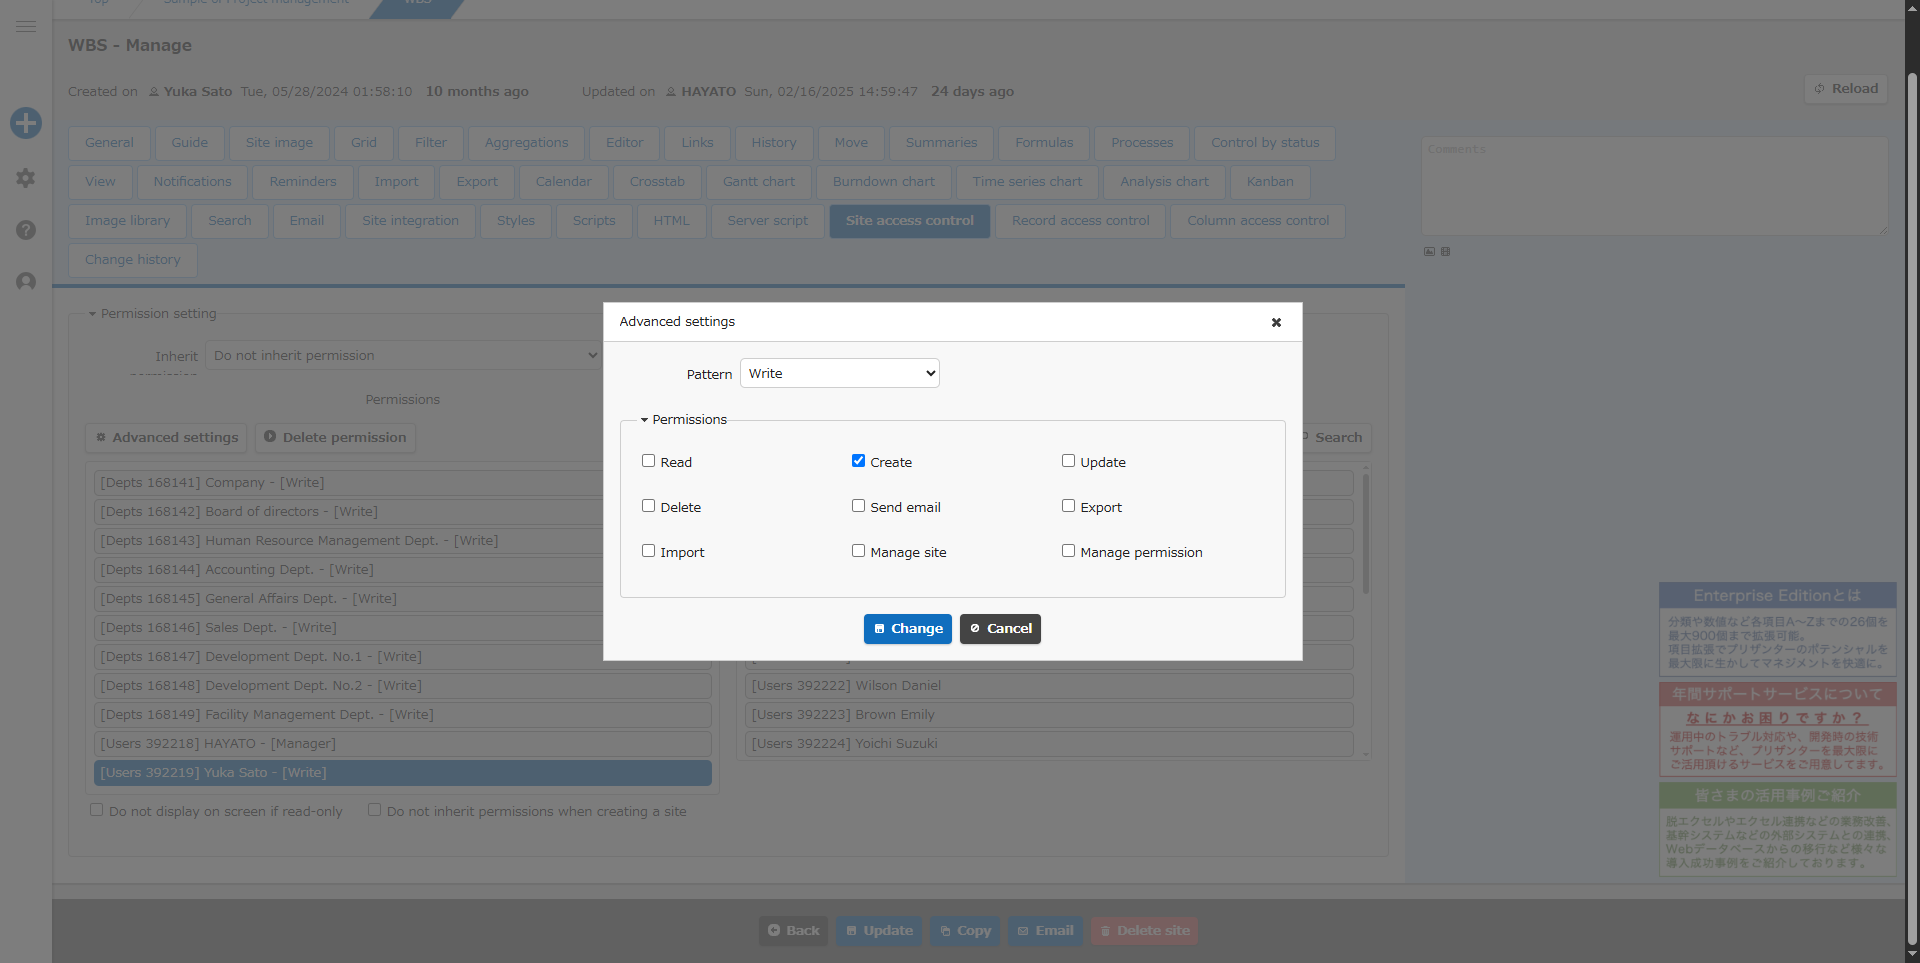Open the Inherit permission dropdown
The width and height of the screenshot is (1920, 963).
pyautogui.click(x=403, y=356)
